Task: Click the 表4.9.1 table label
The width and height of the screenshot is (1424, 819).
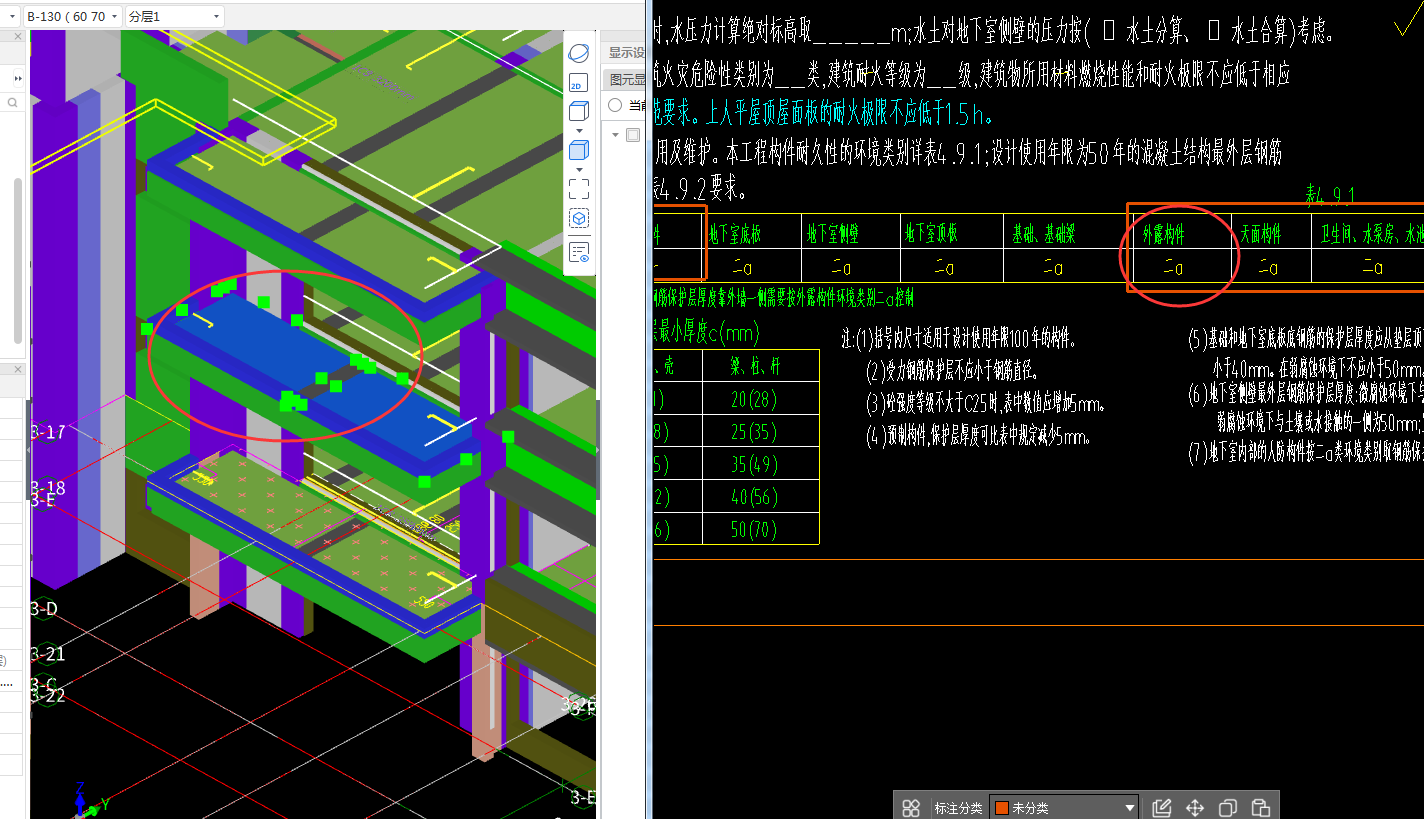Action: coord(1330,195)
